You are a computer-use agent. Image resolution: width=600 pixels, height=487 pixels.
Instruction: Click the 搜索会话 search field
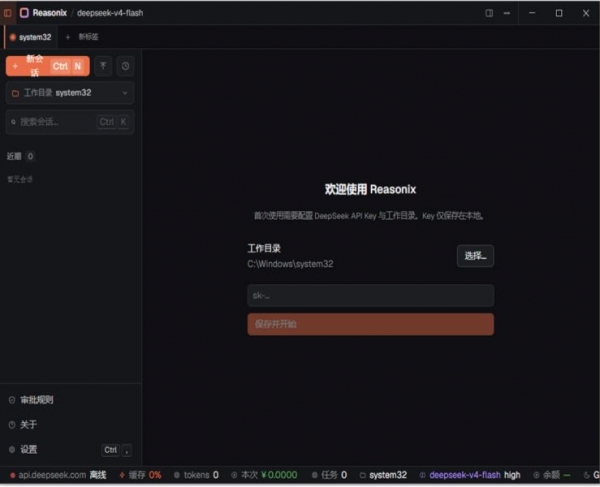(x=70, y=122)
